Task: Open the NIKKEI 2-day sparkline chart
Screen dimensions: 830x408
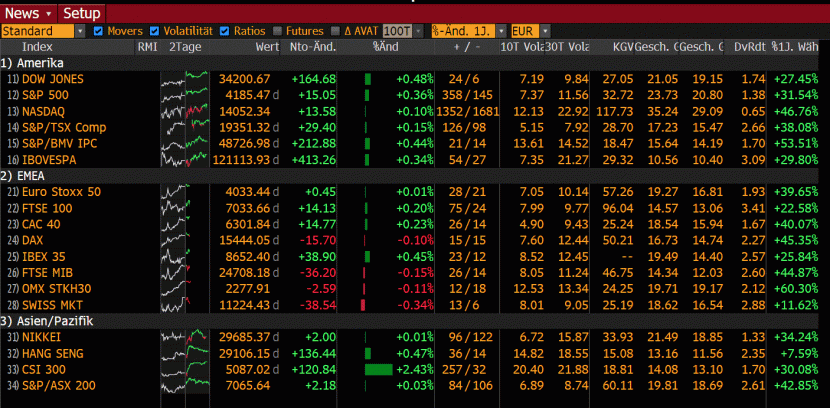Action: click(x=185, y=337)
